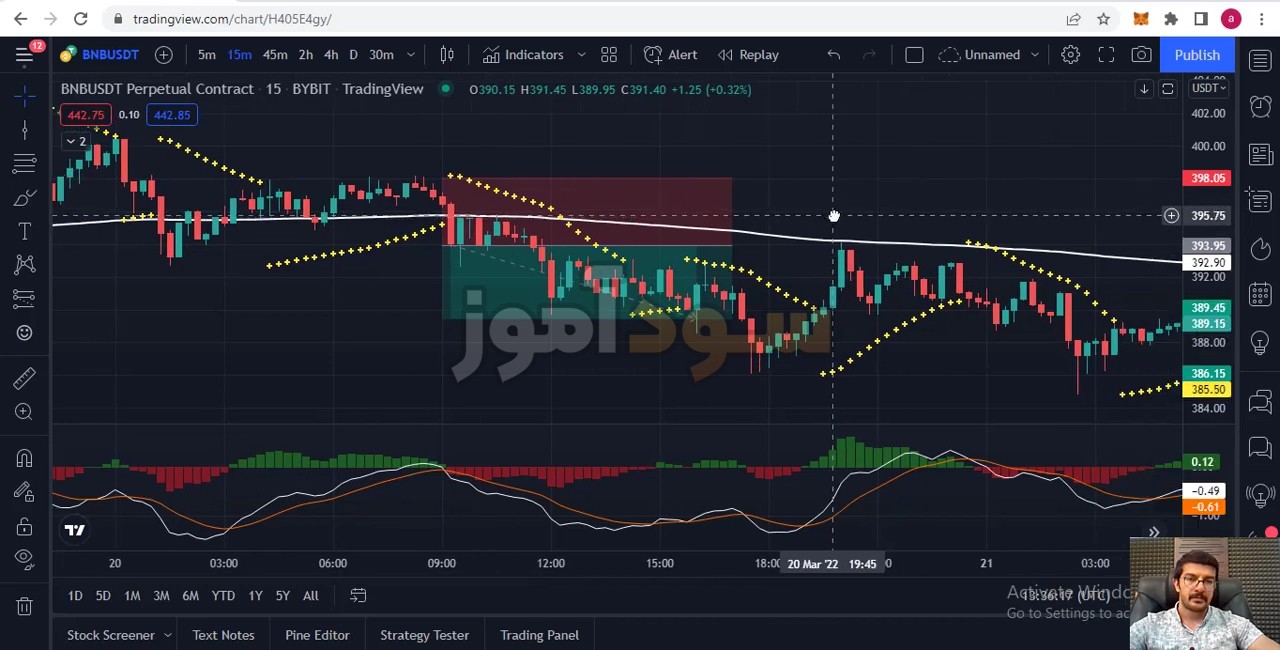Screen dimensions: 1280x650
Task: Activate the zoom in tool
Action: coord(25,412)
